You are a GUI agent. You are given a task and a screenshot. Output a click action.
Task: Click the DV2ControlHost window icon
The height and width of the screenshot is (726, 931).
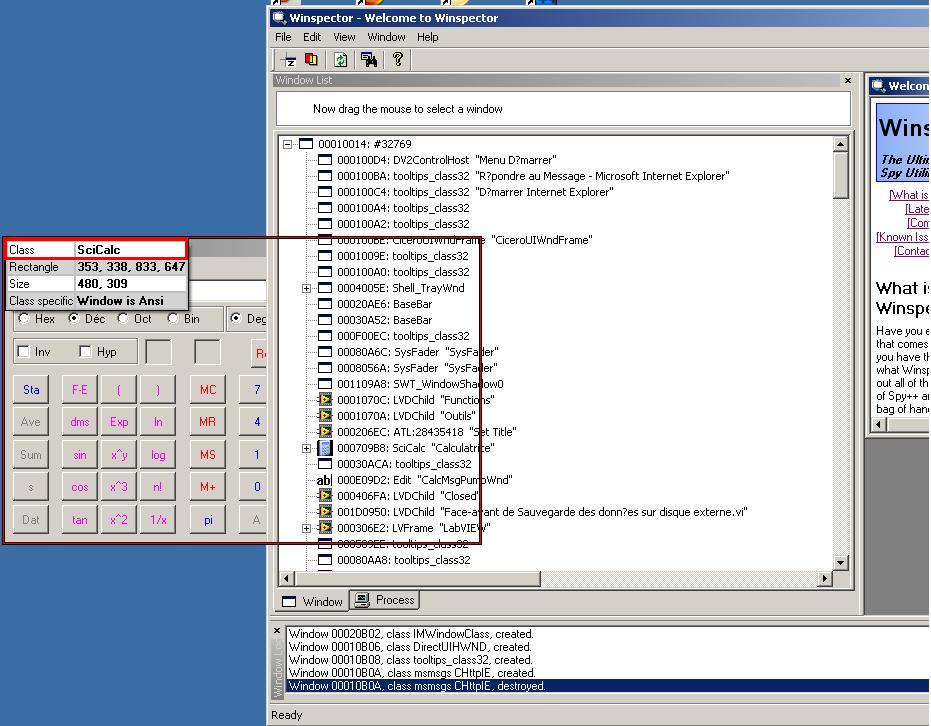point(325,160)
